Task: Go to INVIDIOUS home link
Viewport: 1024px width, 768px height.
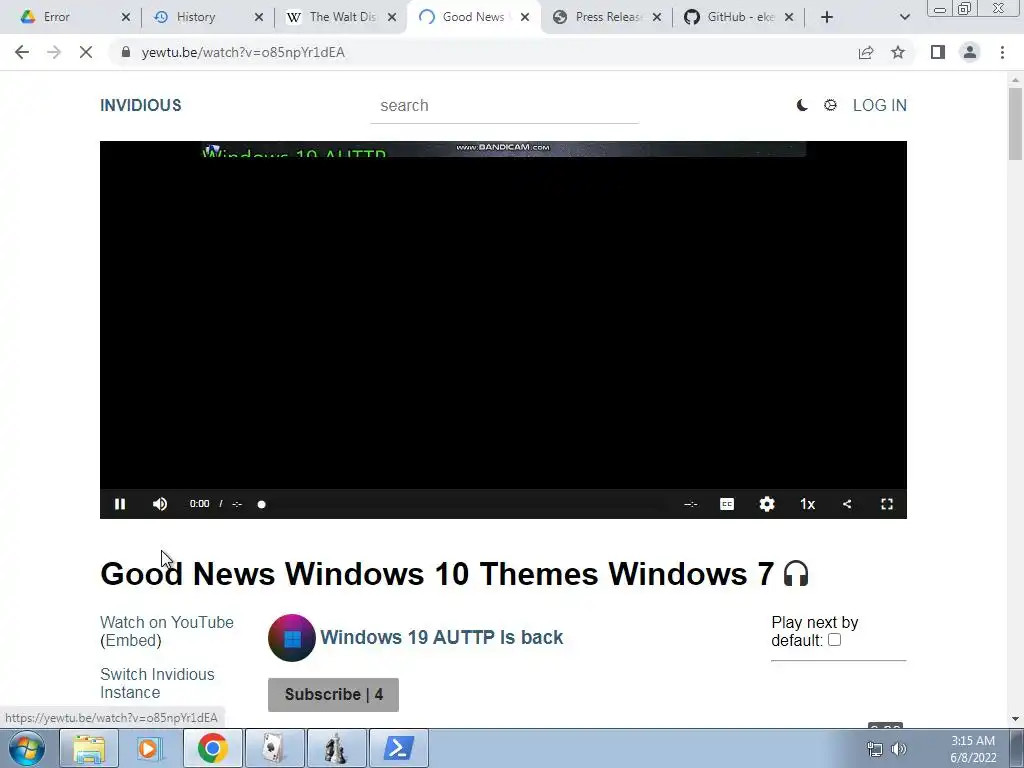Action: coord(140,105)
